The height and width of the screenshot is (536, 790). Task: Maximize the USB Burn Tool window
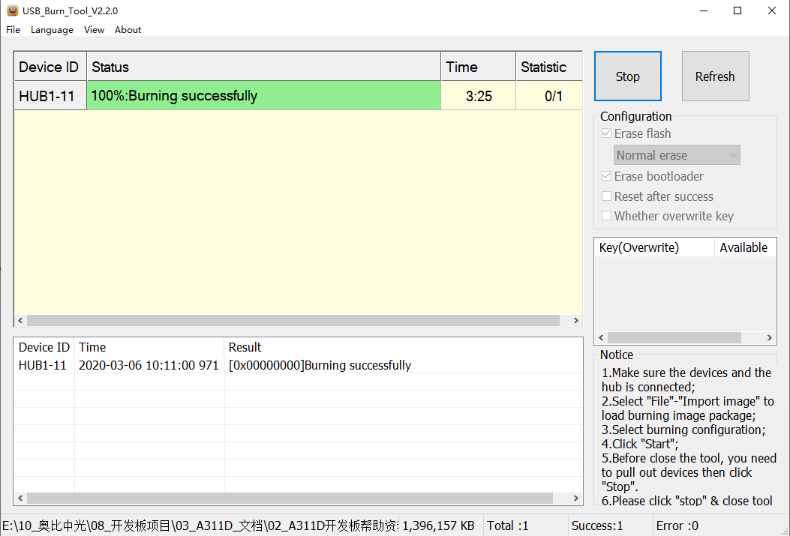click(738, 11)
